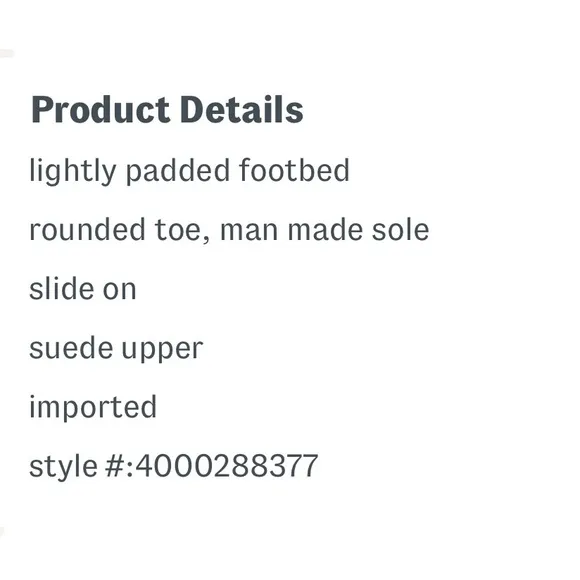
Task: Select the 'lightly padded footbed' line
Action: pos(189,171)
